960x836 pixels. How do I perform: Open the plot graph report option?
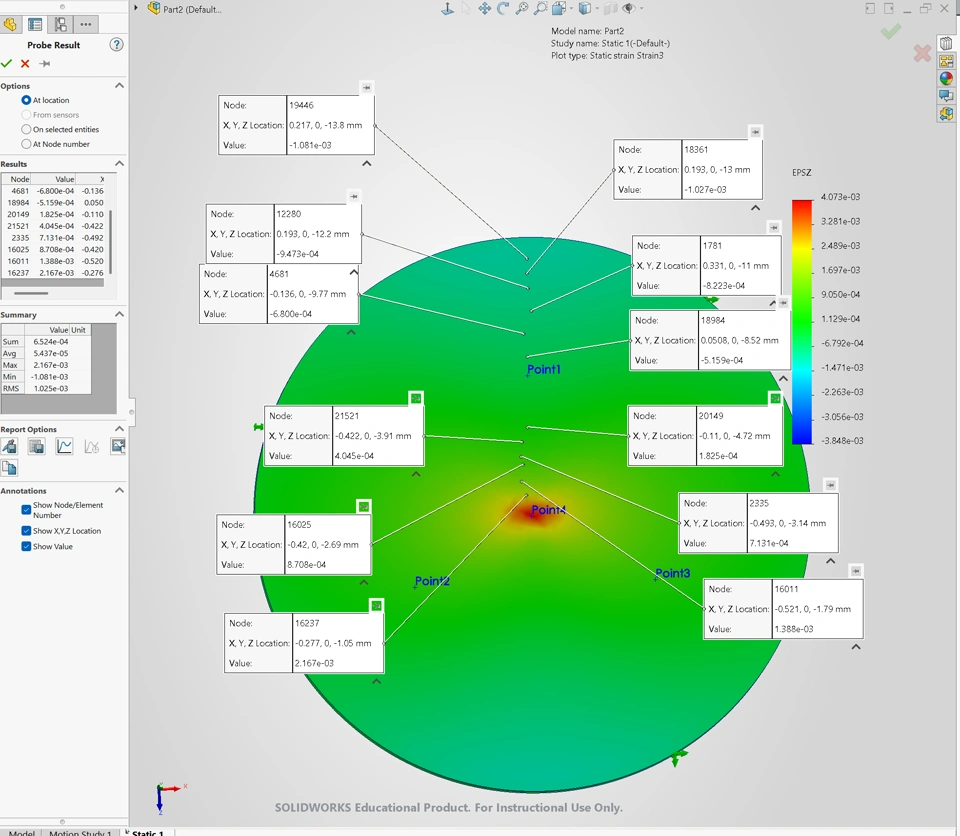click(x=64, y=446)
